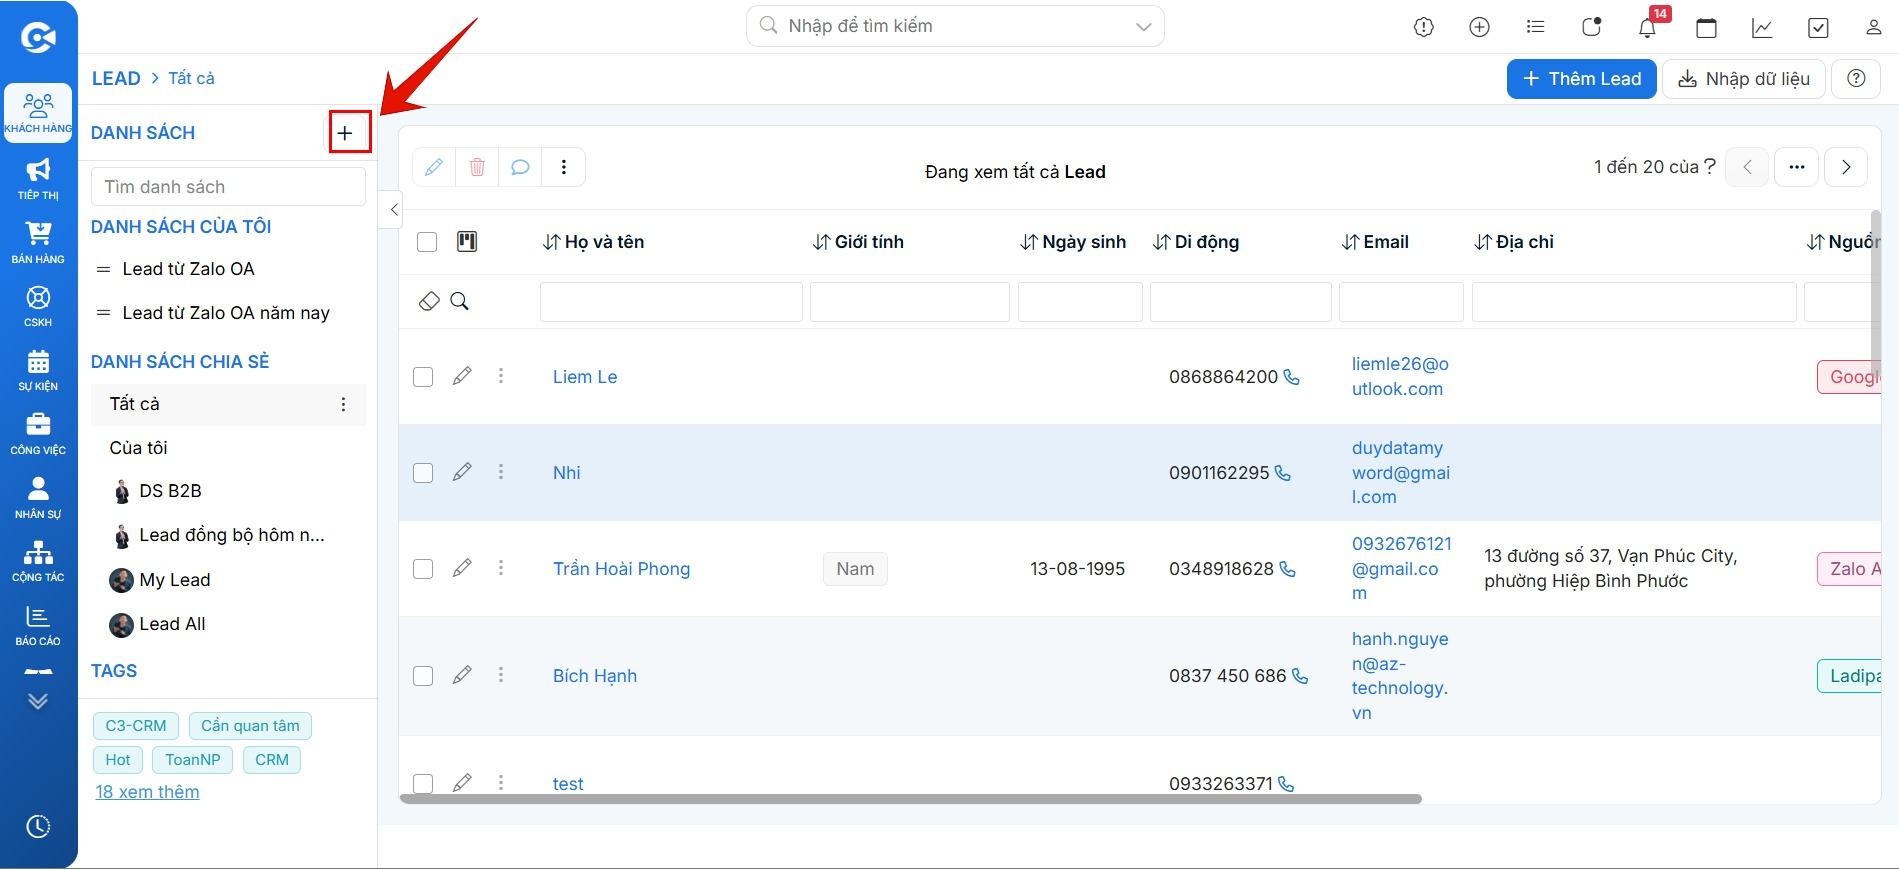
Task: Open the Nhân Sự module
Action: [x=38, y=497]
